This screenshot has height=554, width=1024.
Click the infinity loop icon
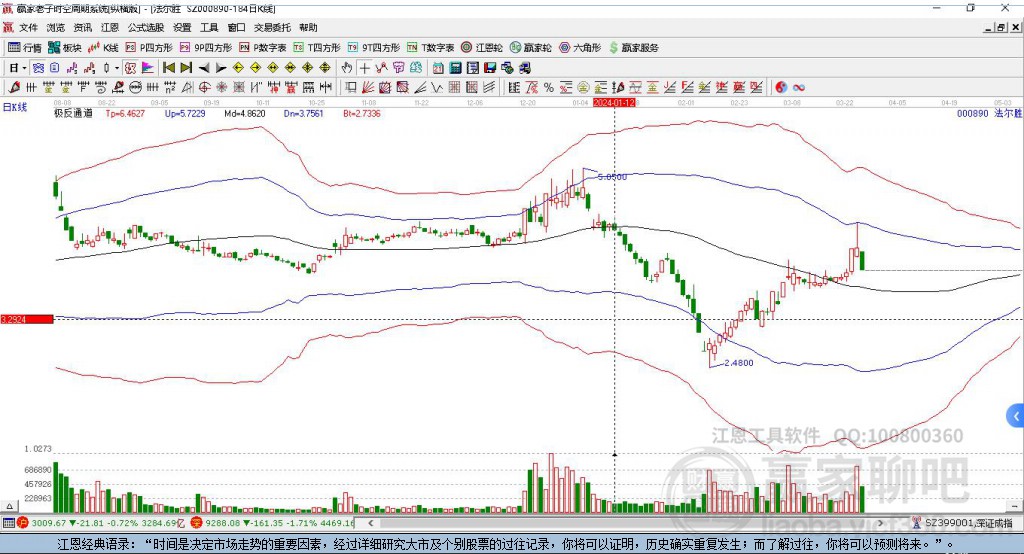799,88
